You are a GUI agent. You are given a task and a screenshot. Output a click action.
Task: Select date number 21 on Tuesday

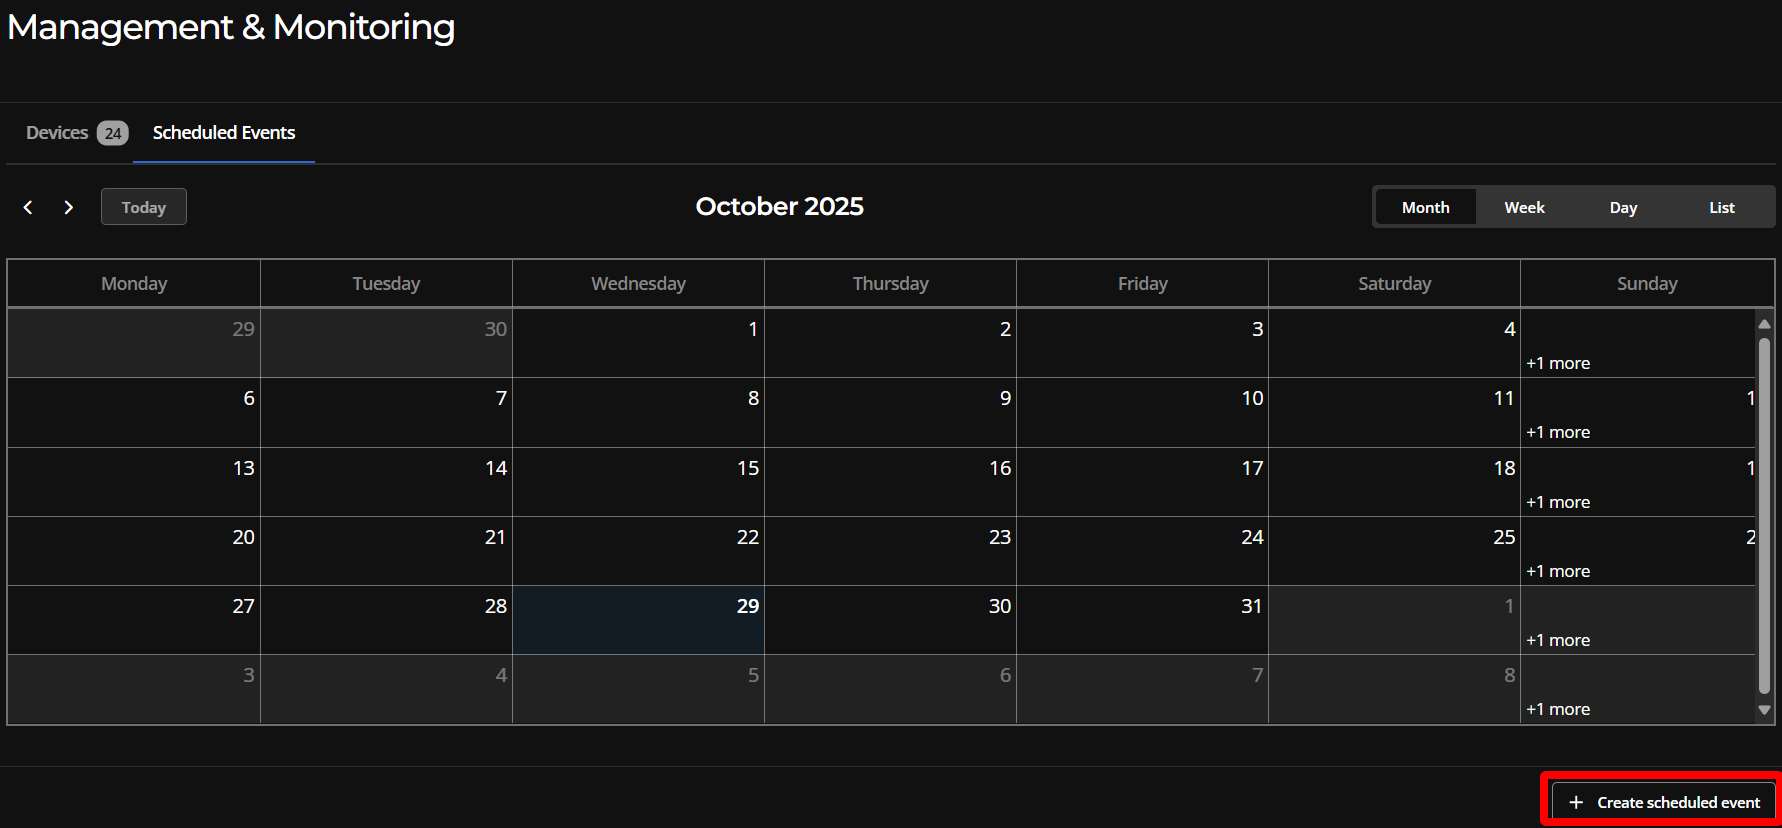(x=495, y=537)
